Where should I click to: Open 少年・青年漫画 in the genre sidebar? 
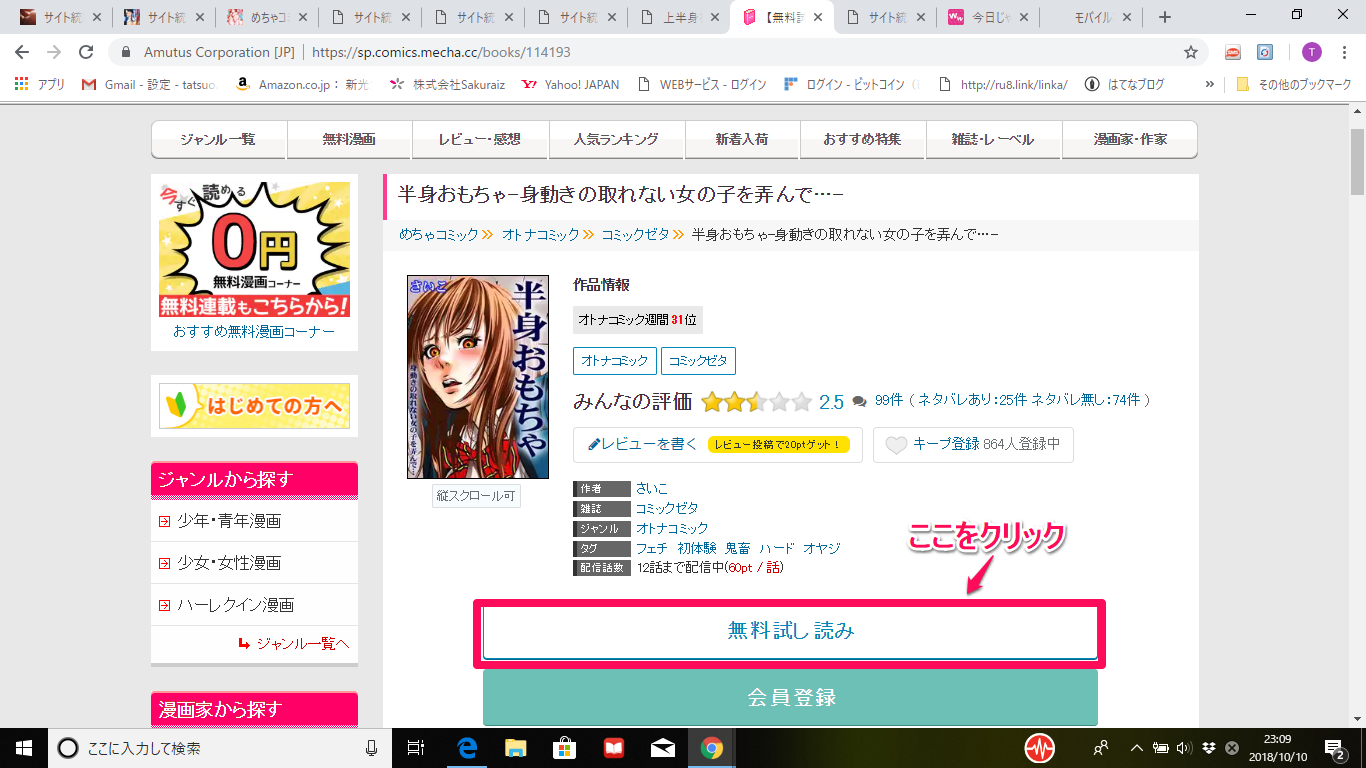pyautogui.click(x=229, y=521)
